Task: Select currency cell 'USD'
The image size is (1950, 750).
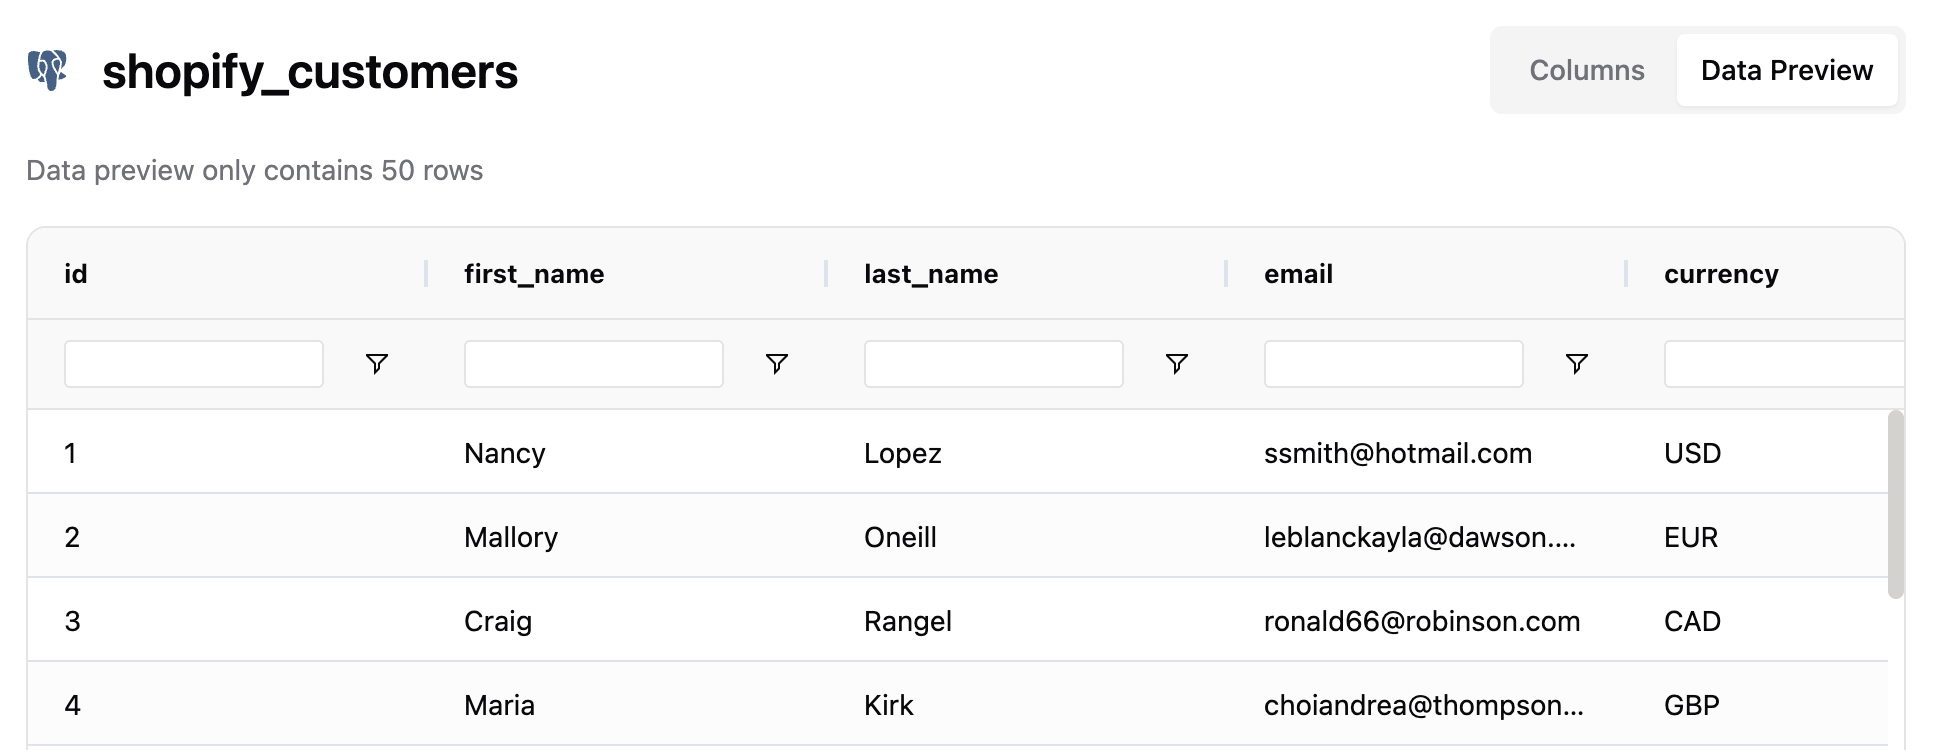Action: coord(1692,453)
